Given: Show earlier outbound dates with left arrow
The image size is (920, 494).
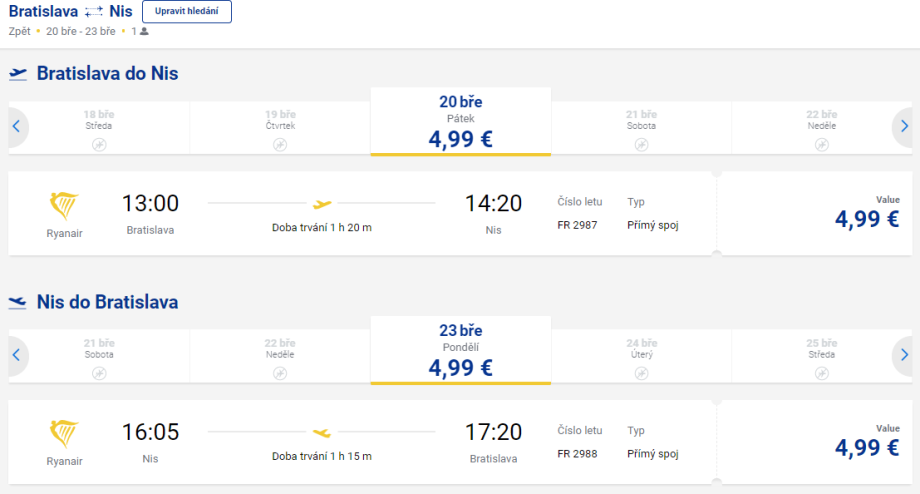Looking at the screenshot, I should pos(15,127).
